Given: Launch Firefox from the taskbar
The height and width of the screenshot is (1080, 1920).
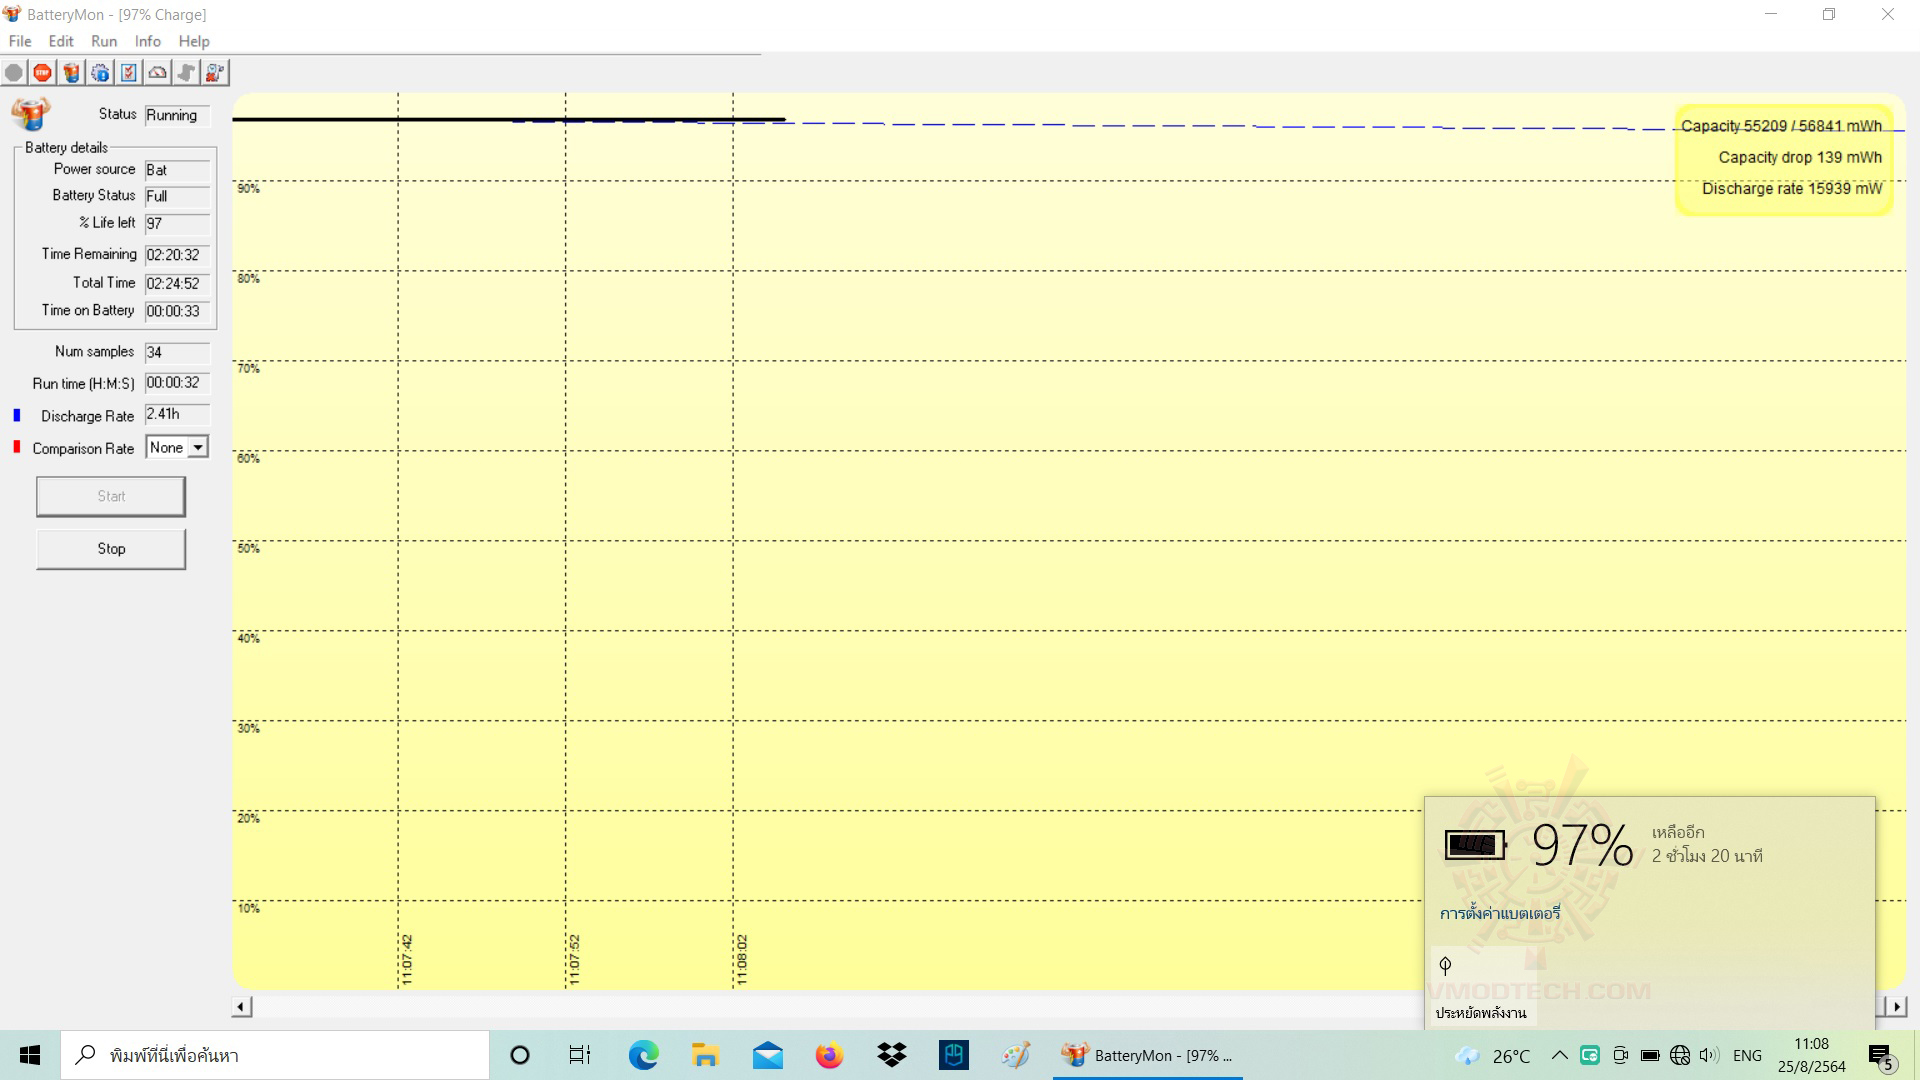Looking at the screenshot, I should tap(829, 1055).
